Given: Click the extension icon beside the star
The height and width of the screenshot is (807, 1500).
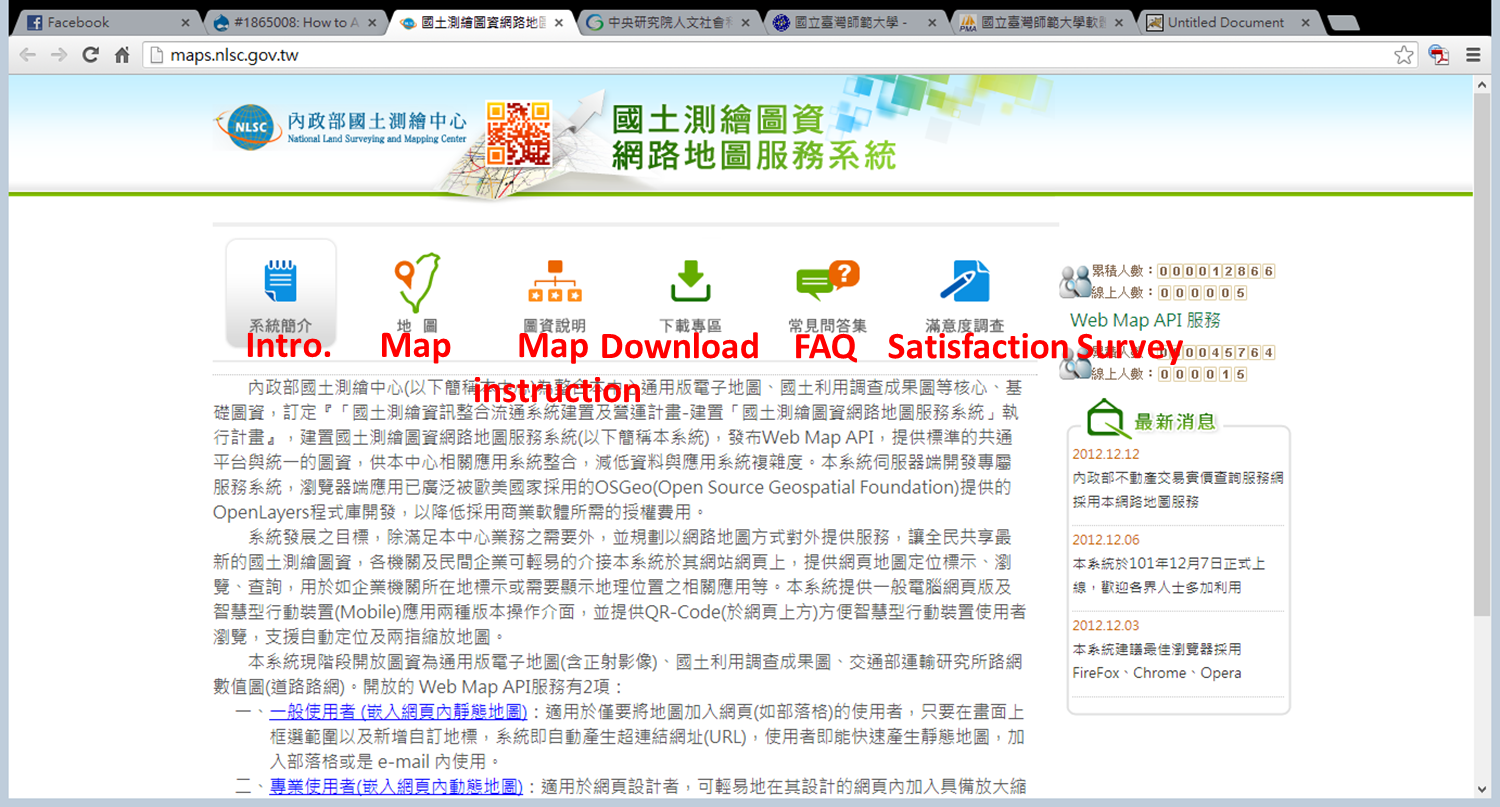Looking at the screenshot, I should (1439, 55).
